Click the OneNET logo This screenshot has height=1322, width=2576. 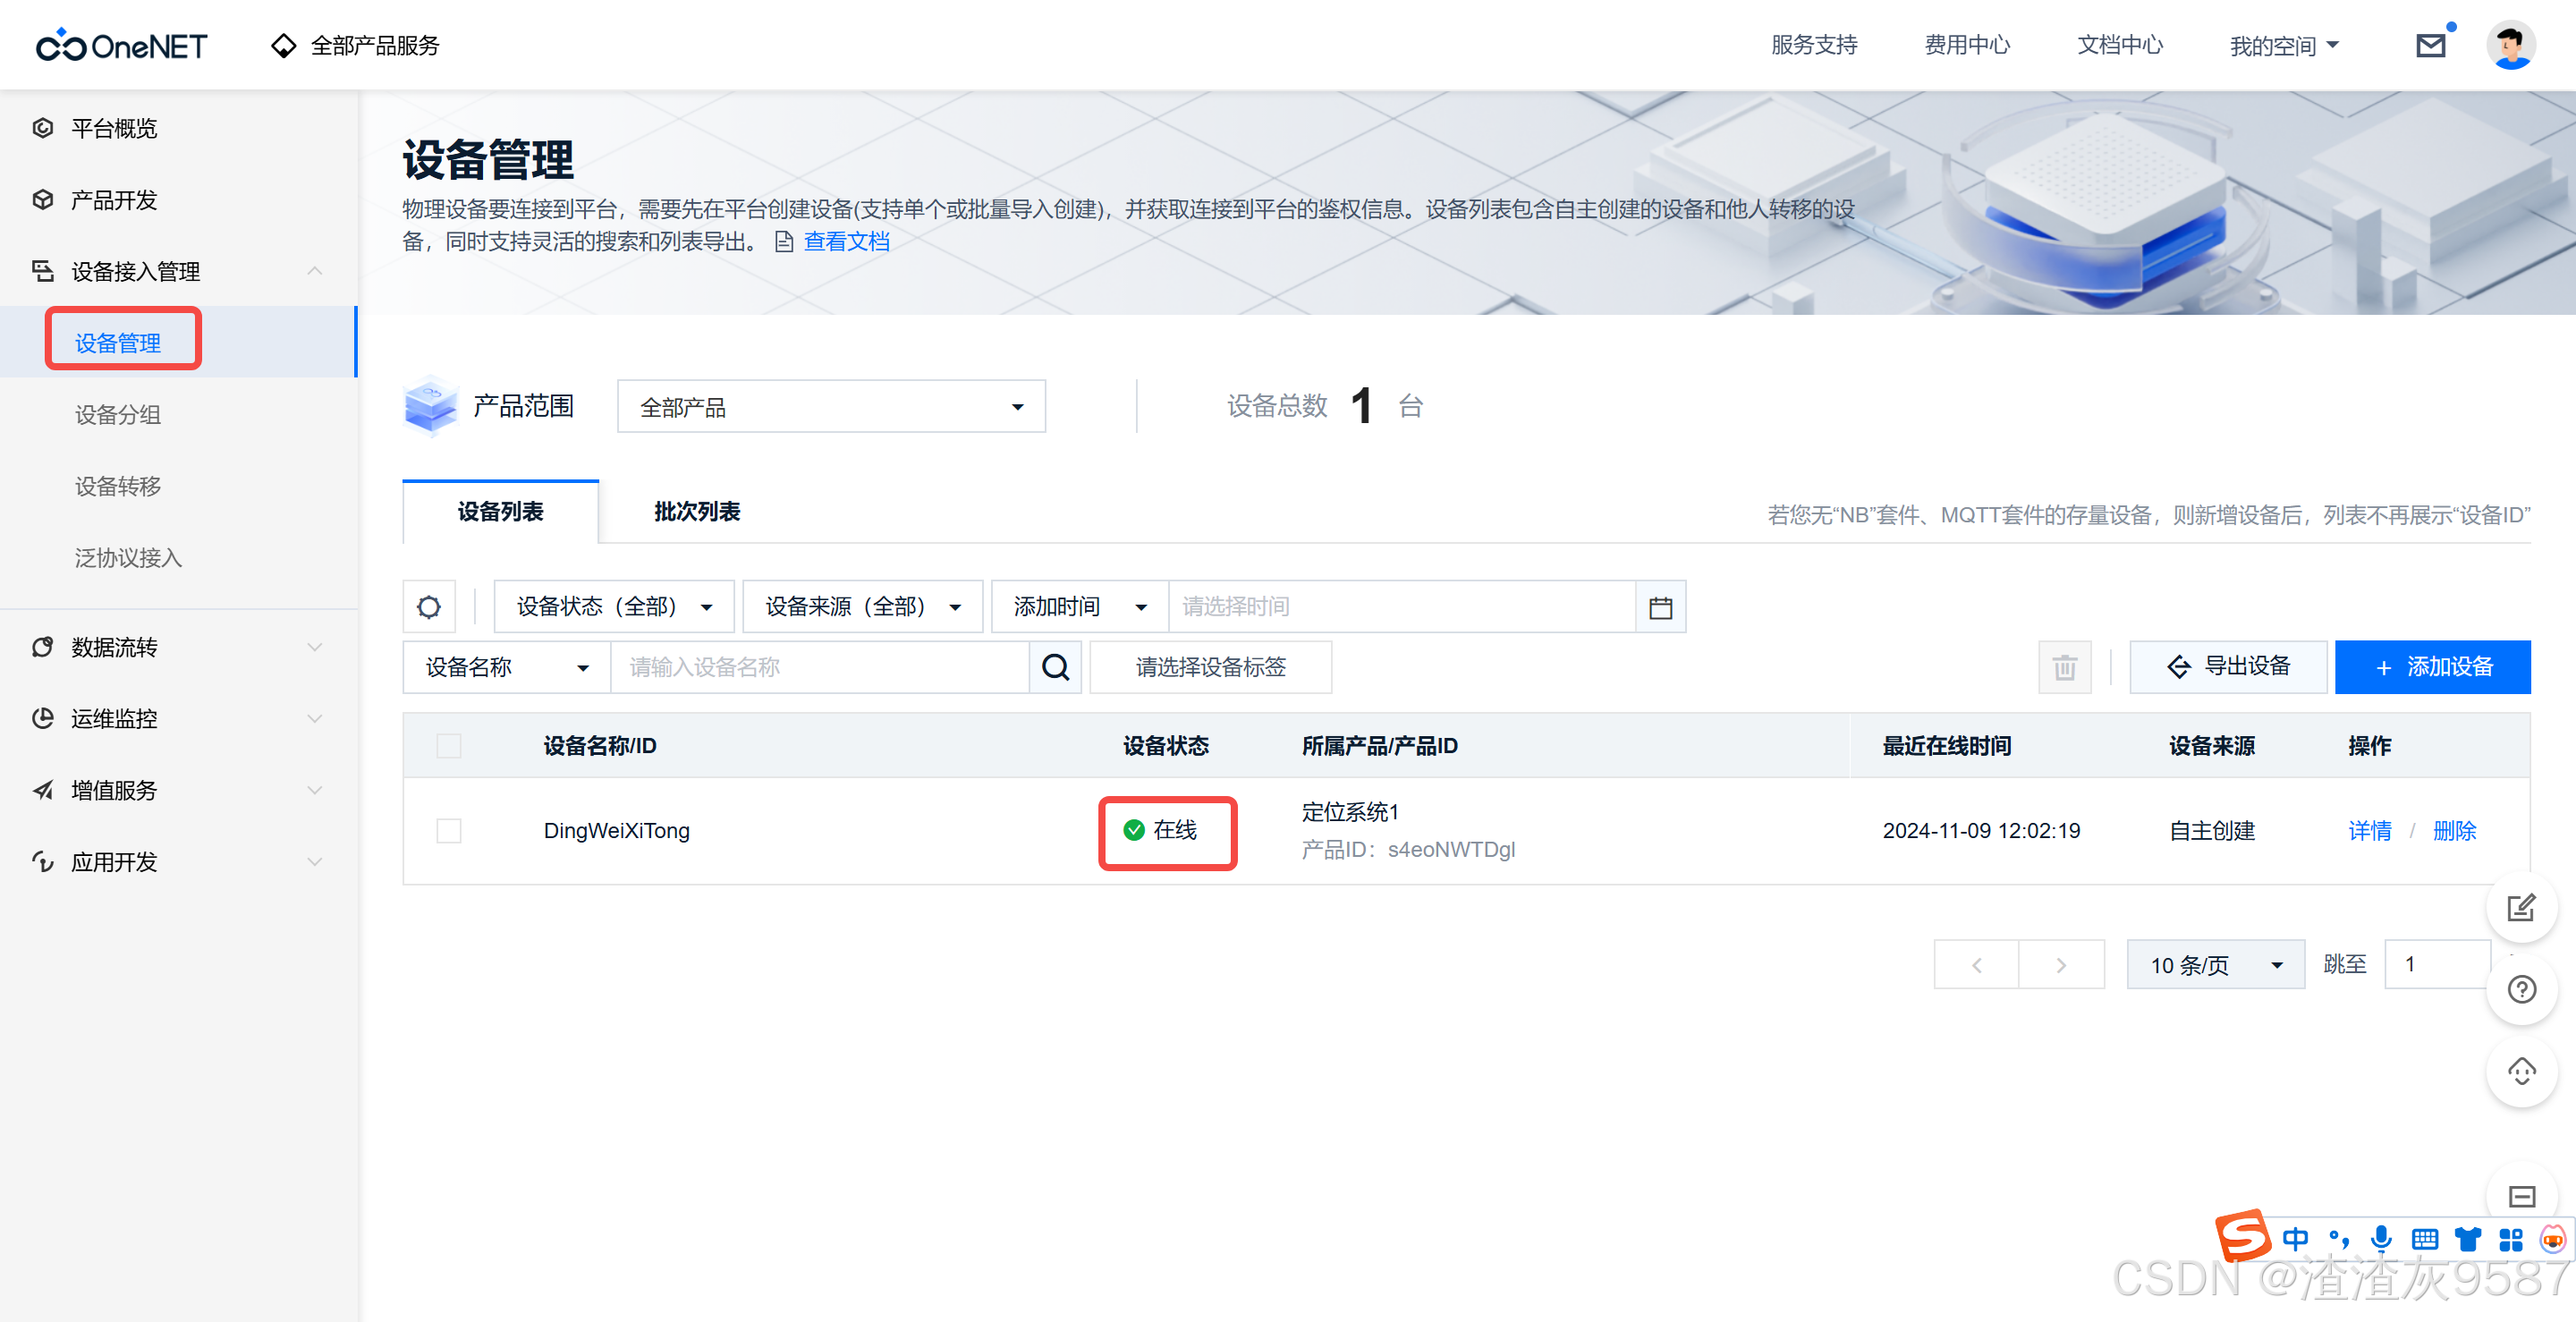click(x=122, y=45)
